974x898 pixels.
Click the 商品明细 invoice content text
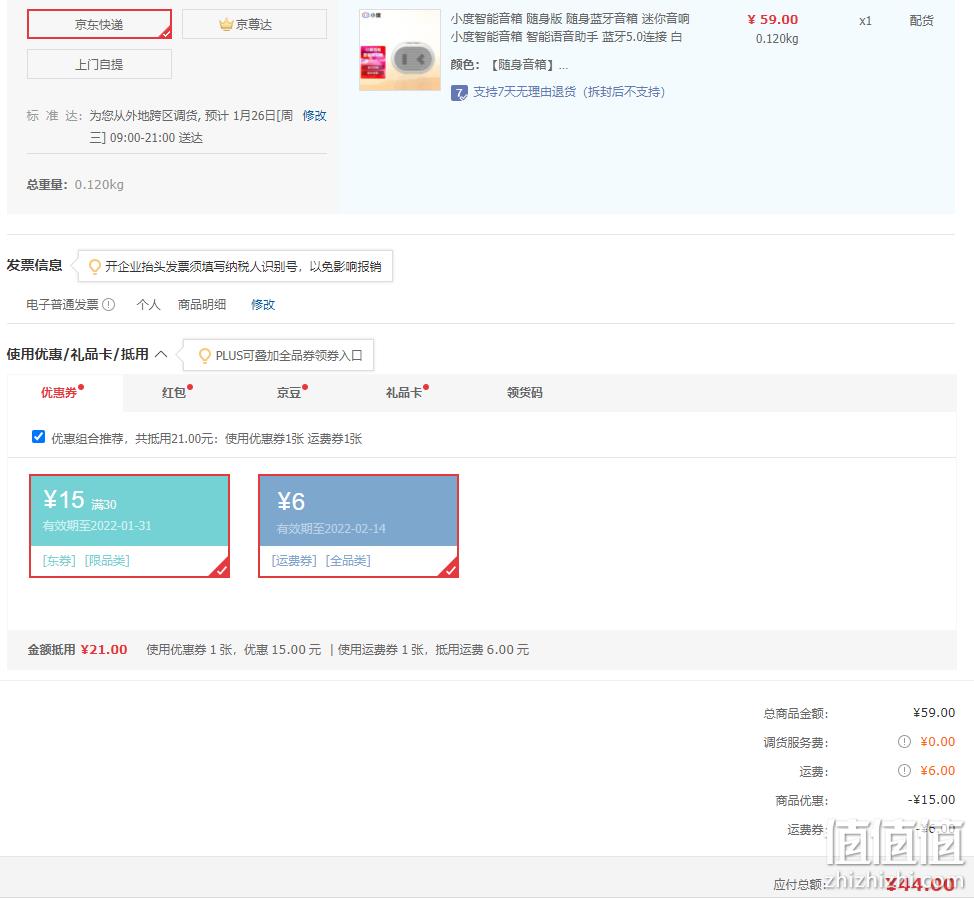202,304
